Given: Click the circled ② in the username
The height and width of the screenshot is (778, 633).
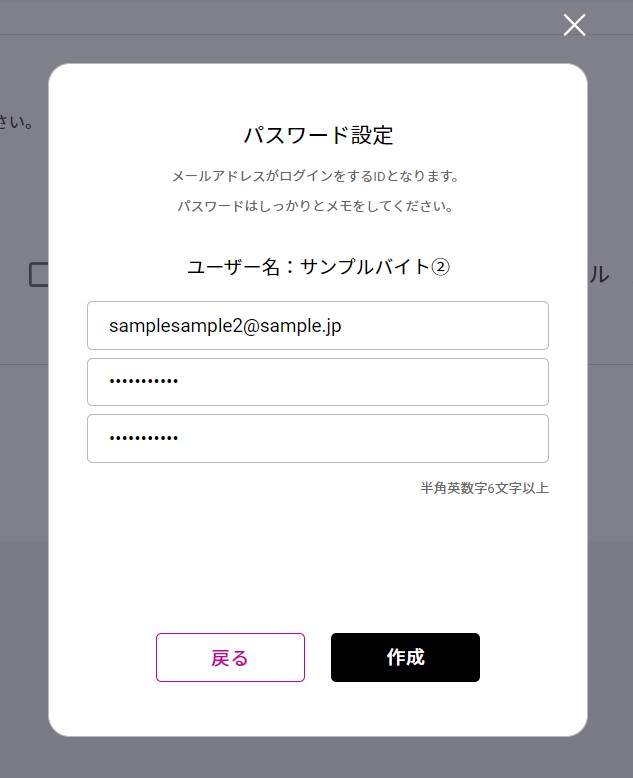Looking at the screenshot, I should click(x=440, y=267).
